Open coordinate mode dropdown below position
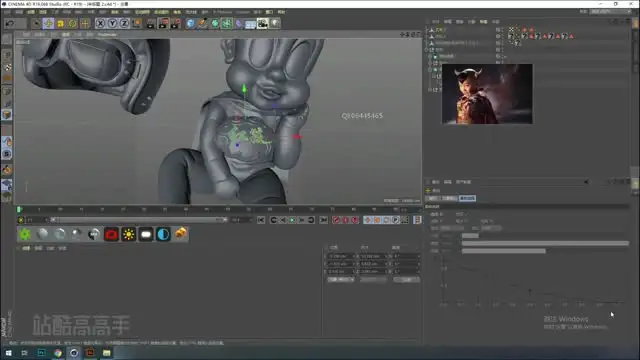Screen dimensions: 640x360 341,280
